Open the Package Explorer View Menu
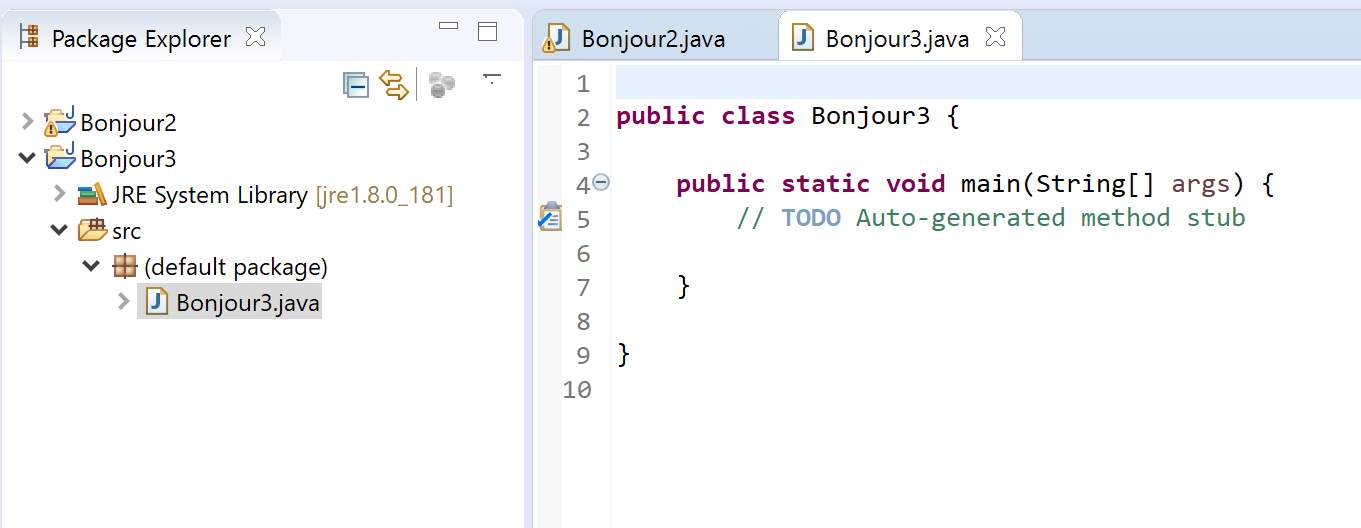This screenshot has width=1361, height=528. click(x=491, y=78)
